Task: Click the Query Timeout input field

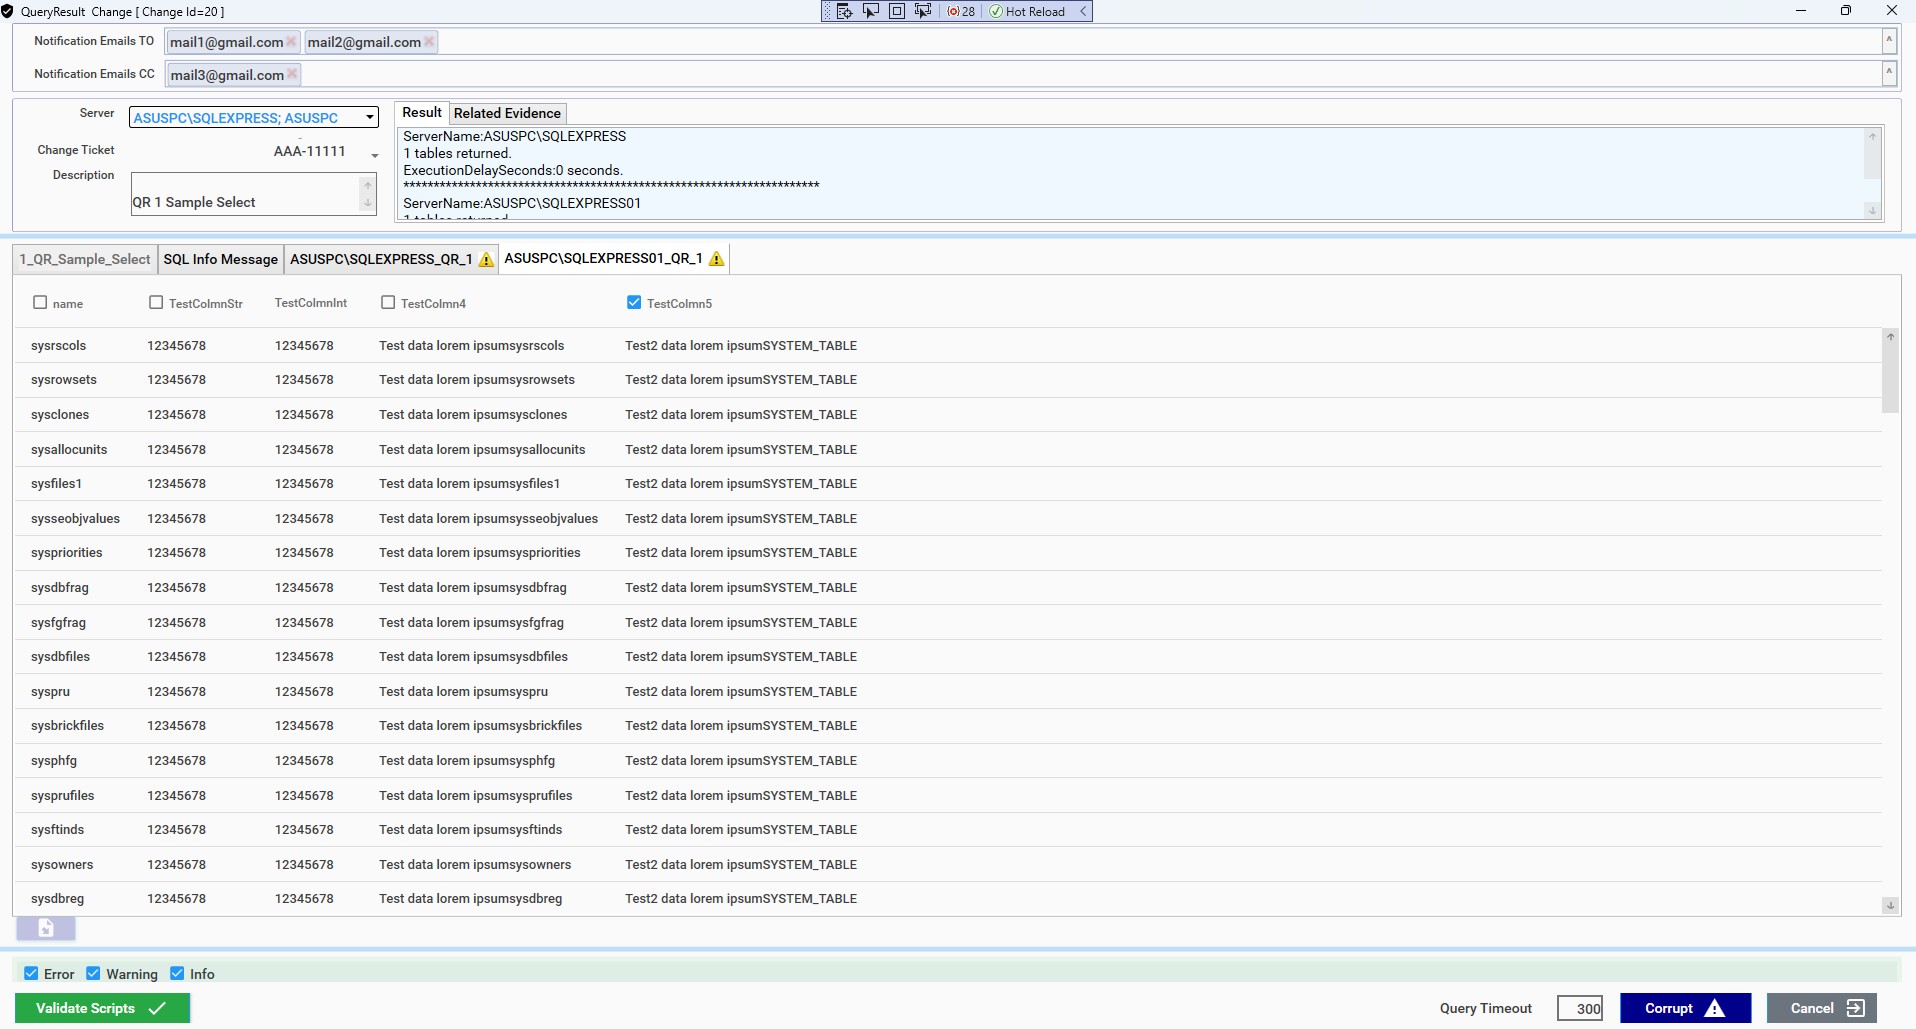Action: tap(1580, 1008)
